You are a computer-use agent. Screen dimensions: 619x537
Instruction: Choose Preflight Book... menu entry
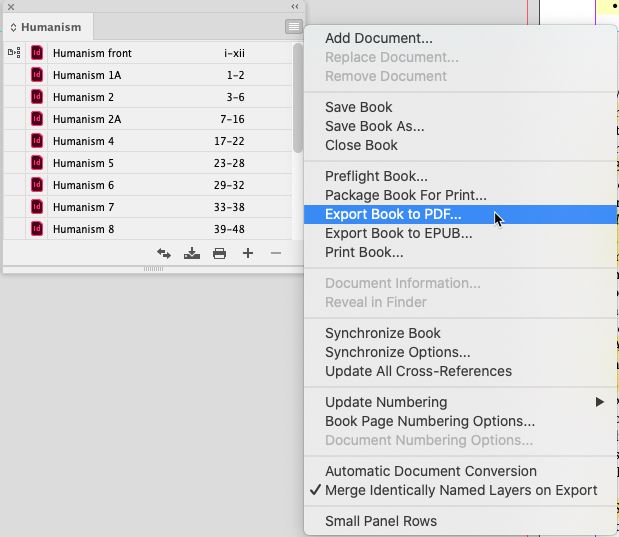(461, 176)
